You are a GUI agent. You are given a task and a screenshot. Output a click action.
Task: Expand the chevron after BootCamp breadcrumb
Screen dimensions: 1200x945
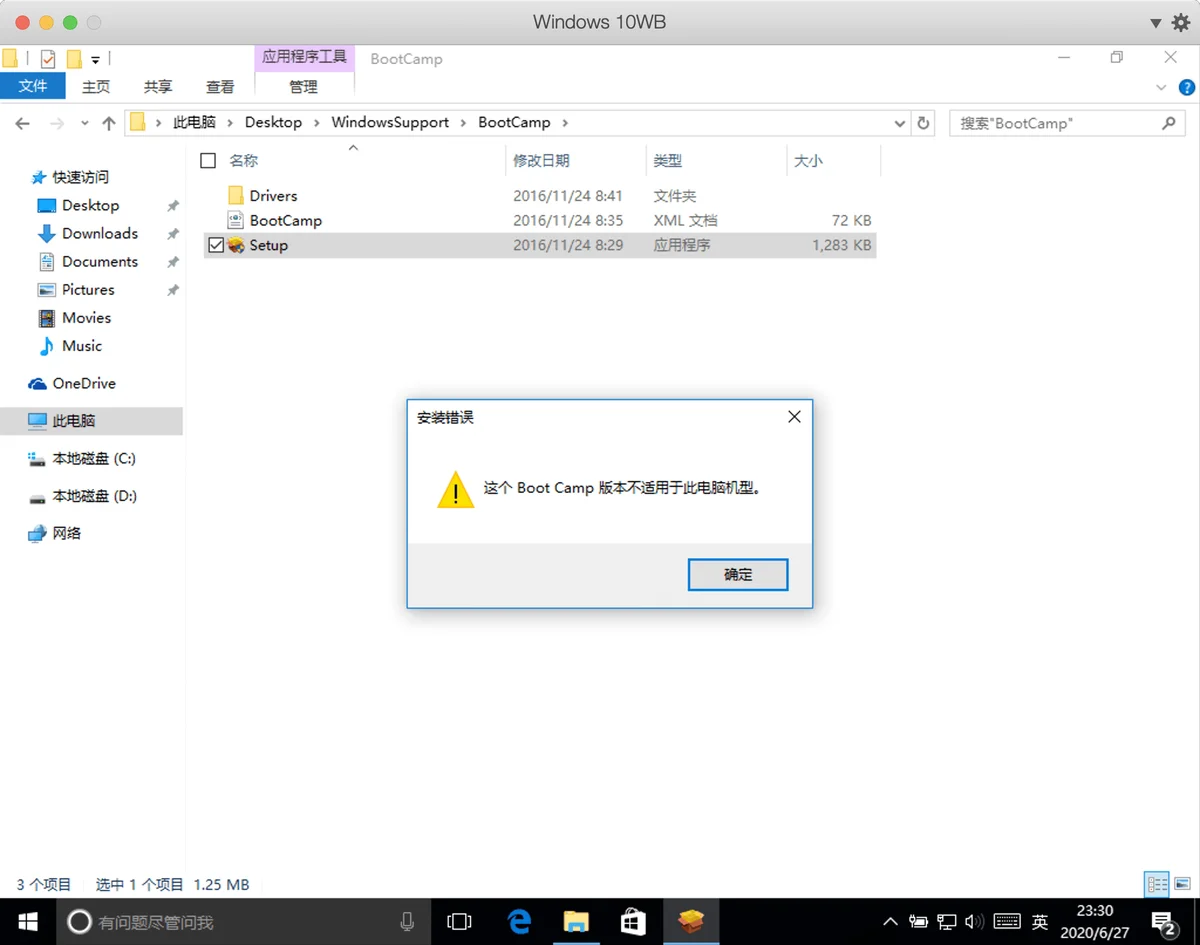(565, 123)
